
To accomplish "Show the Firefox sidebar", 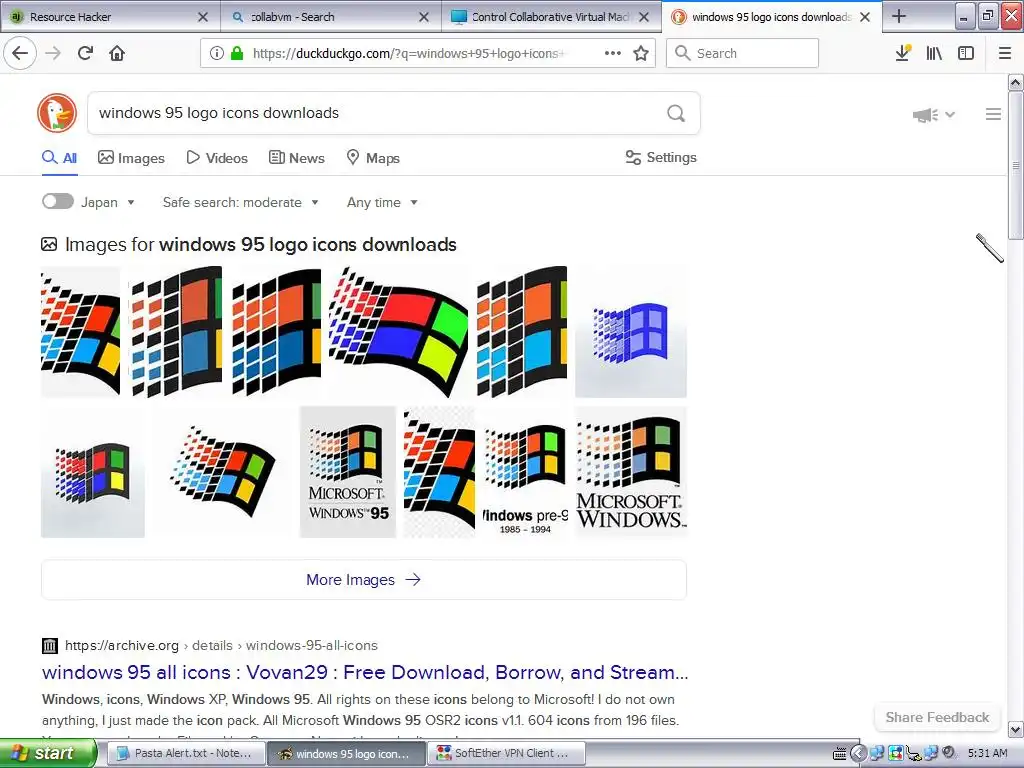I will 966,53.
